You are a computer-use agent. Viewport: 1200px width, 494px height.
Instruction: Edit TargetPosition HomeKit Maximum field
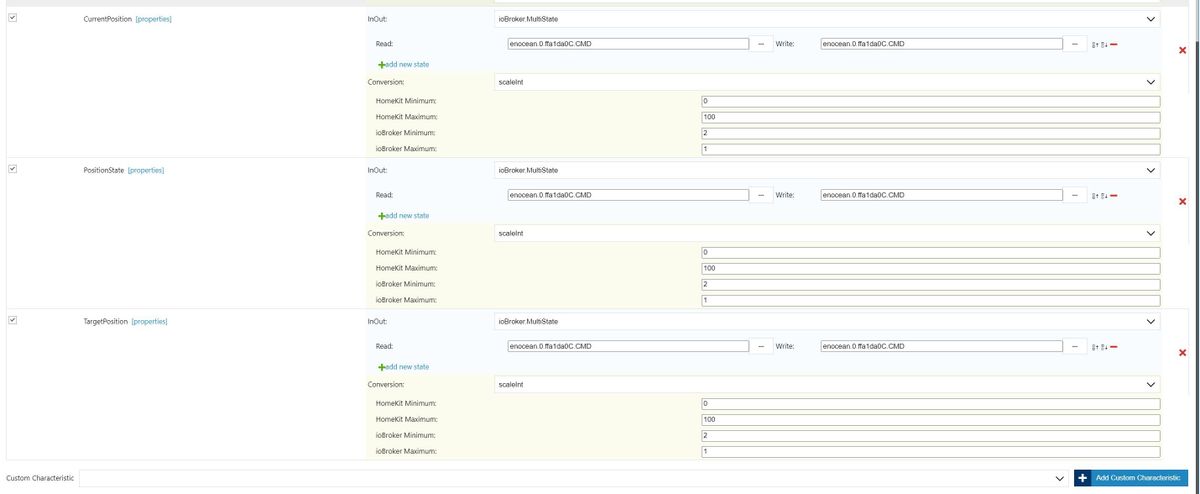931,419
